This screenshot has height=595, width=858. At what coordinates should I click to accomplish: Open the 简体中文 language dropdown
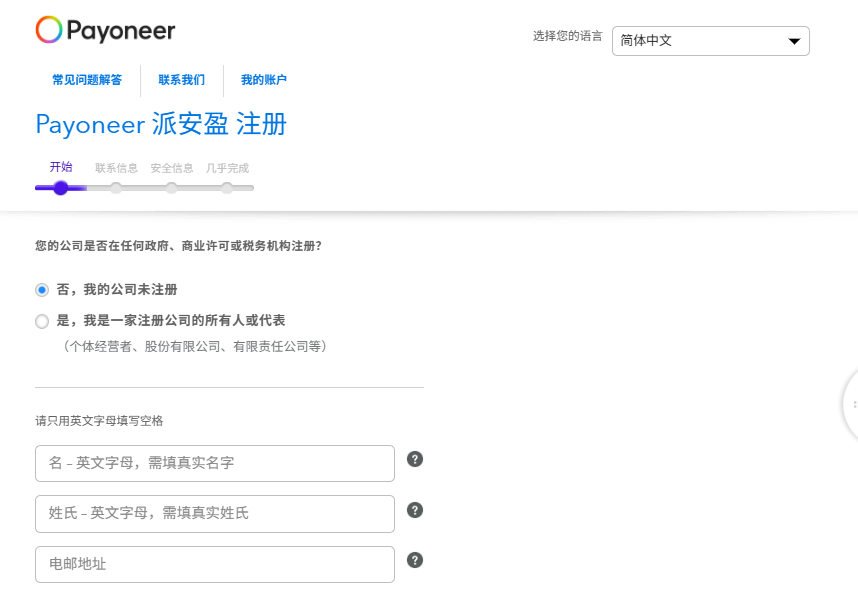click(710, 41)
